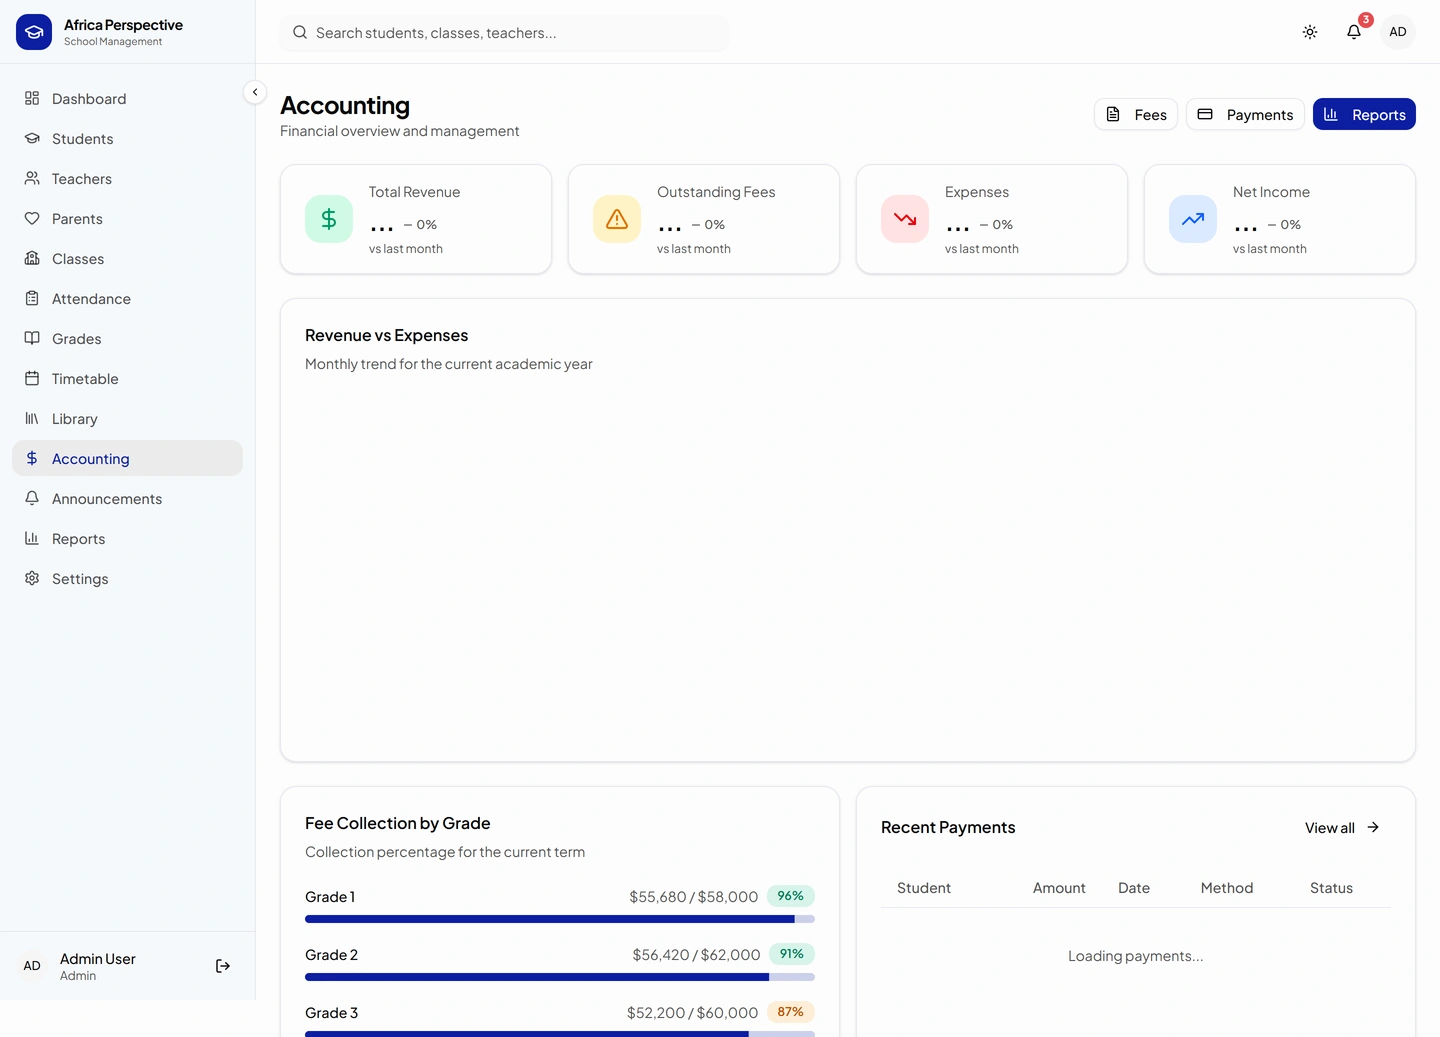Go to Students in the sidebar
1440x1037 pixels.
(127, 138)
